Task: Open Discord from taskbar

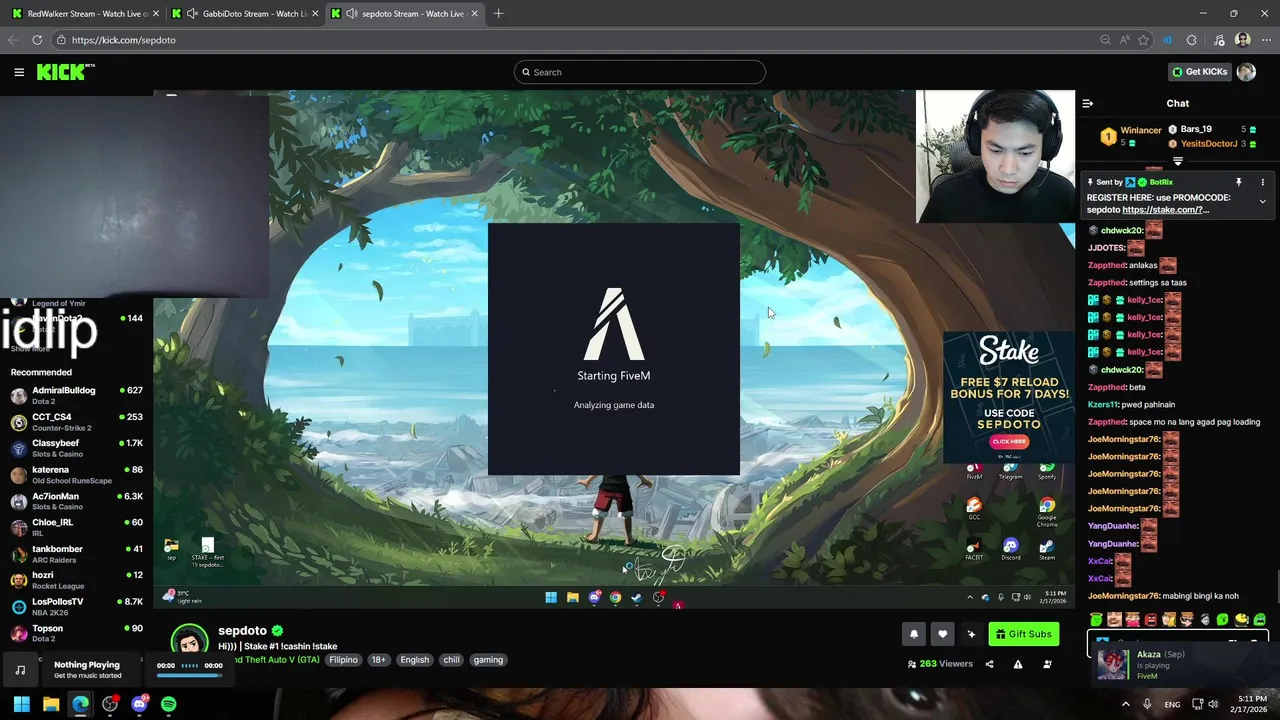Action: [139, 704]
